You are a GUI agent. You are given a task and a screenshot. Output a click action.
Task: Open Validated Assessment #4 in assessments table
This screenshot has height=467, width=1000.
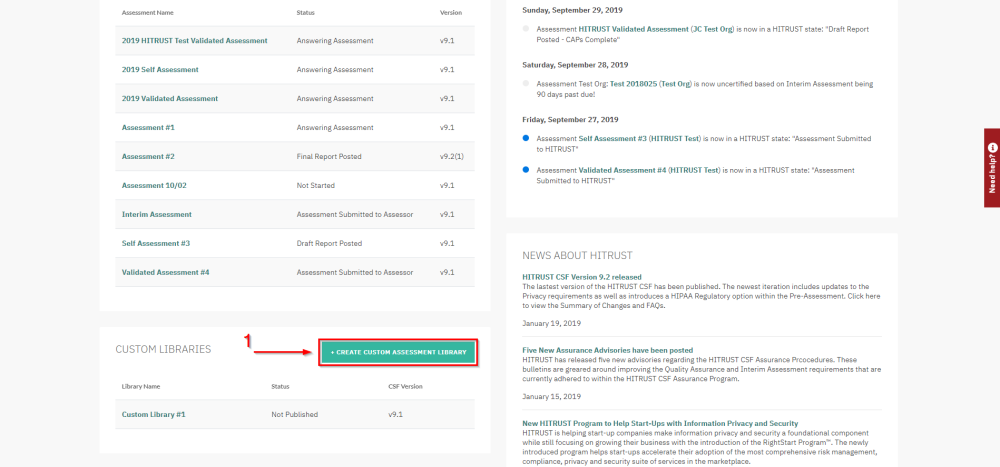(x=165, y=272)
